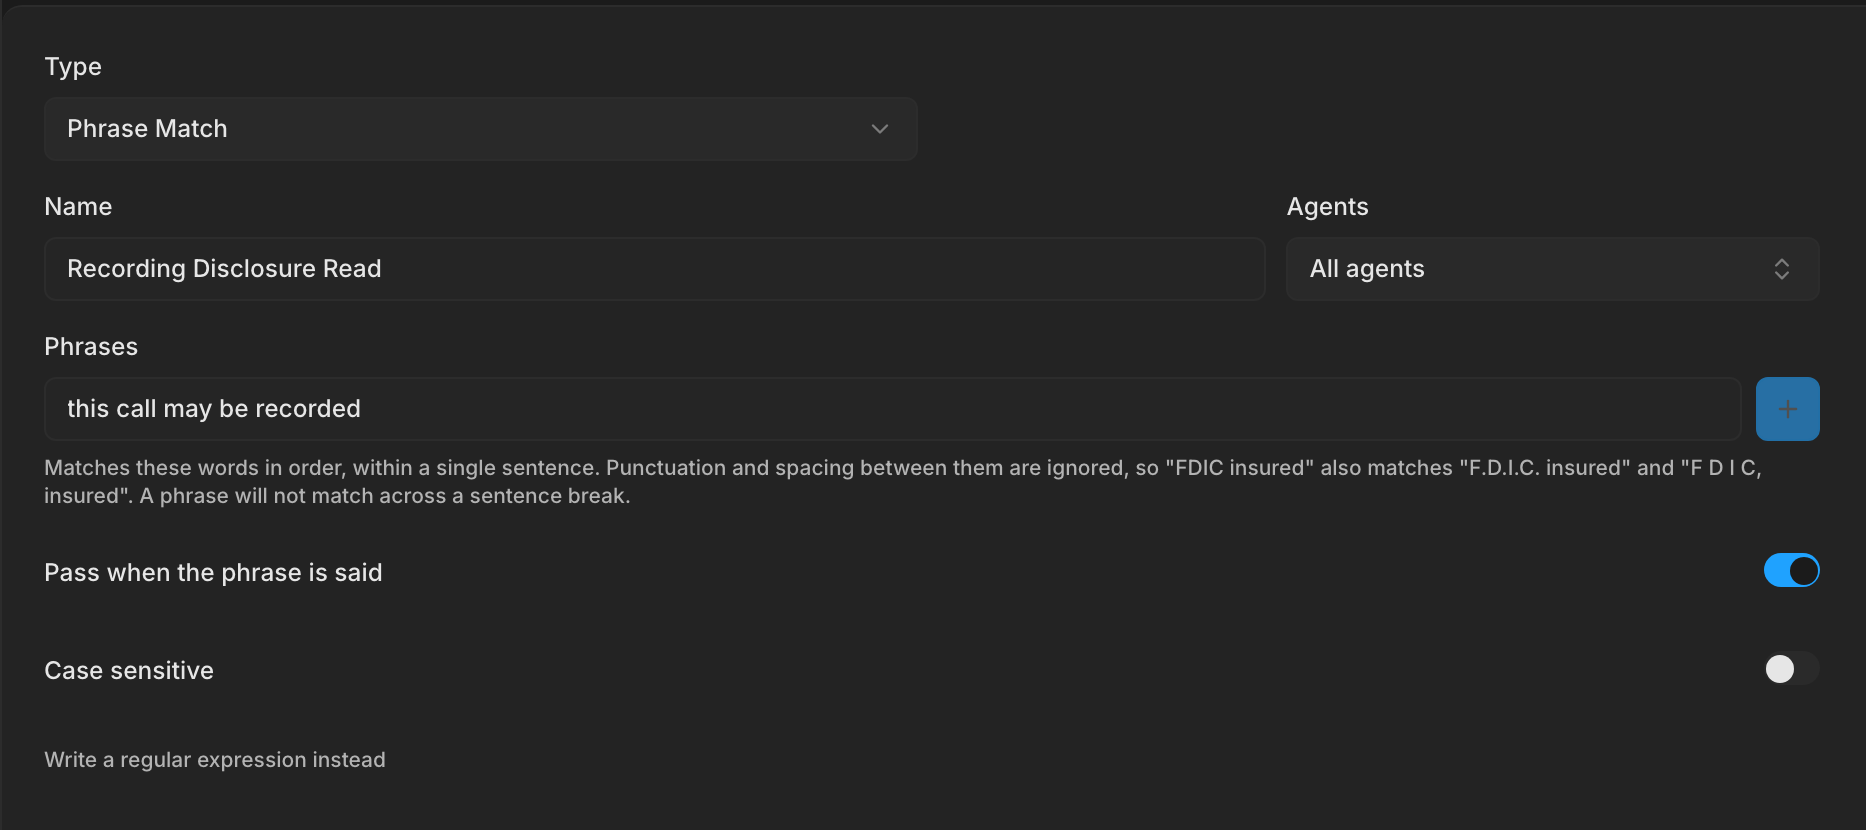Toggle 'Pass when the phrase is said' switch
Viewport: 1866px width, 830px height.
pyautogui.click(x=1791, y=571)
